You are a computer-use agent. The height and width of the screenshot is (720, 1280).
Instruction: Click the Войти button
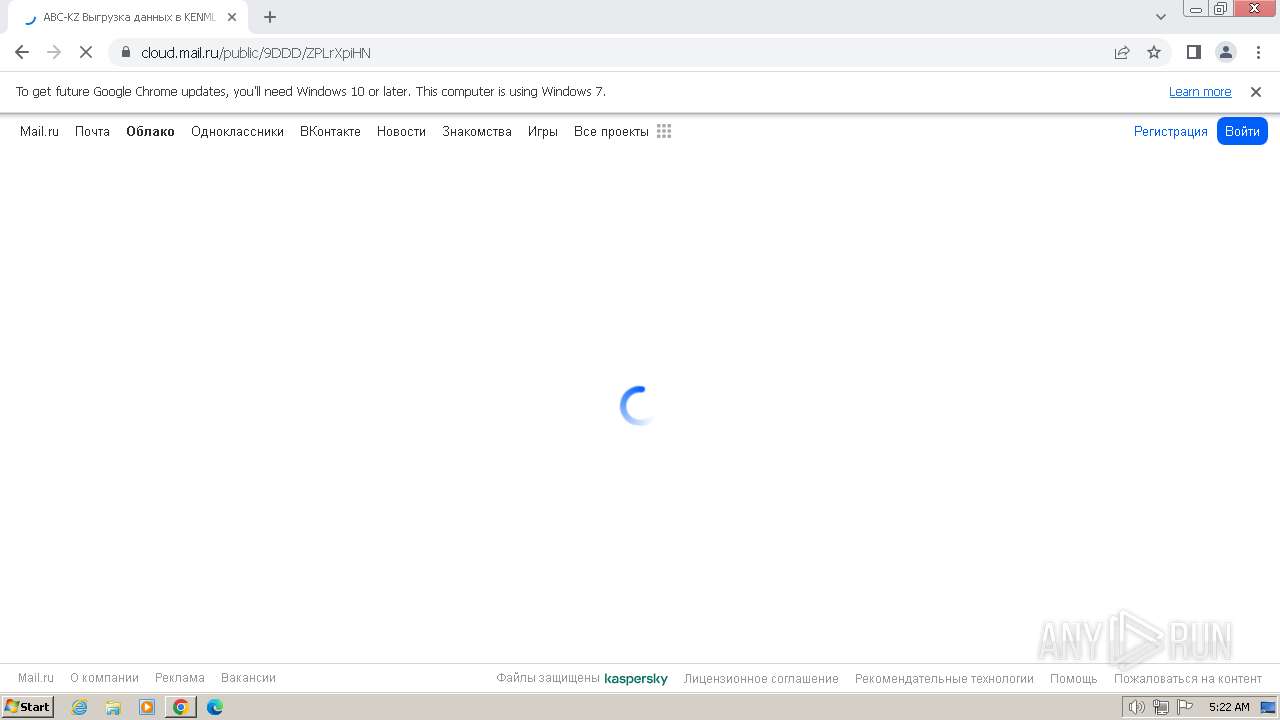pos(1242,131)
